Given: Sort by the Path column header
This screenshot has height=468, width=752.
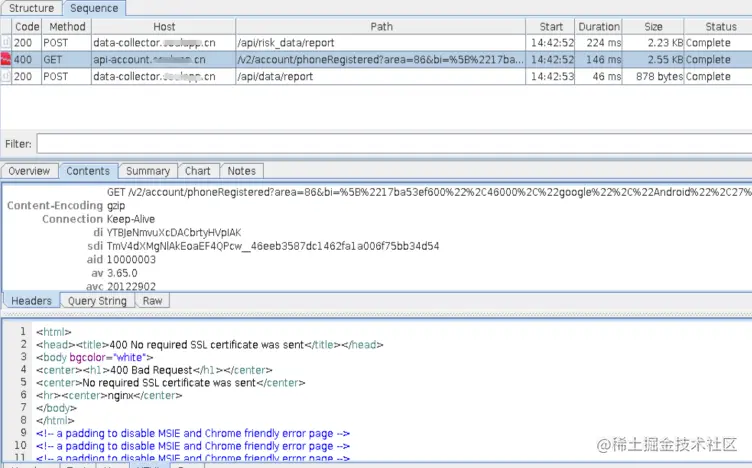Looking at the screenshot, I should [381, 26].
